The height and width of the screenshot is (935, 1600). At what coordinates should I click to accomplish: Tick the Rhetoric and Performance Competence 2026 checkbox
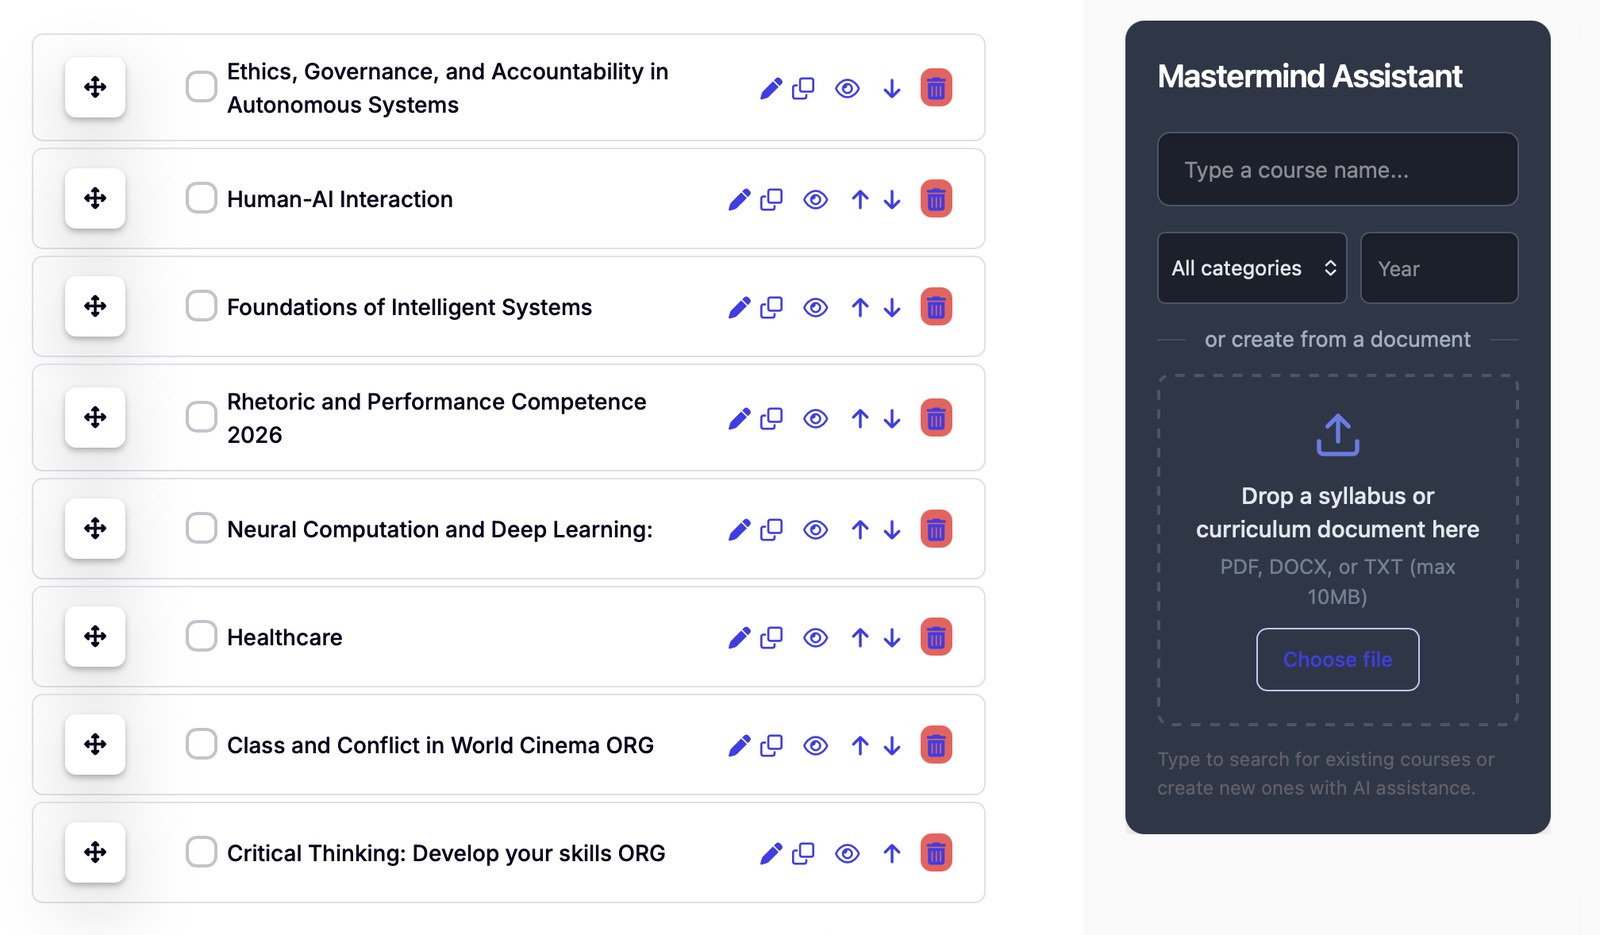201,417
